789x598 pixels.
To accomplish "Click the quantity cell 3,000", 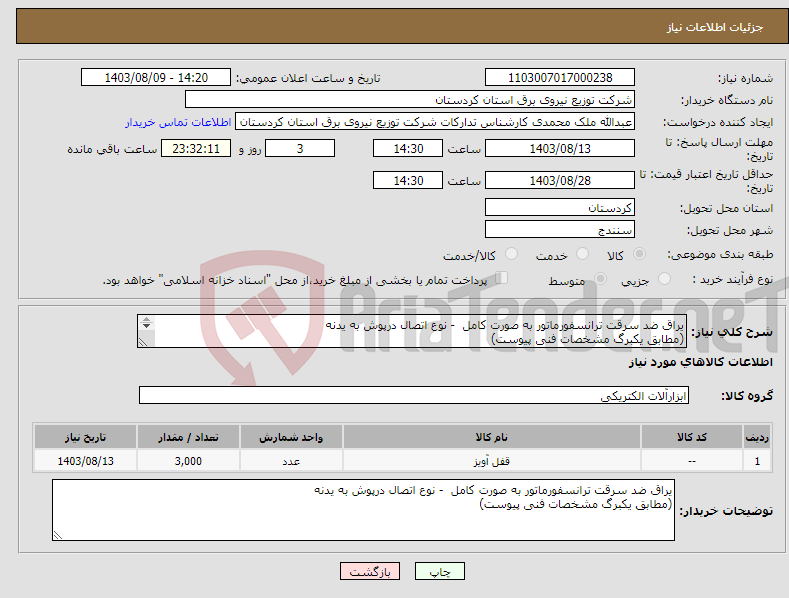I will [188, 461].
